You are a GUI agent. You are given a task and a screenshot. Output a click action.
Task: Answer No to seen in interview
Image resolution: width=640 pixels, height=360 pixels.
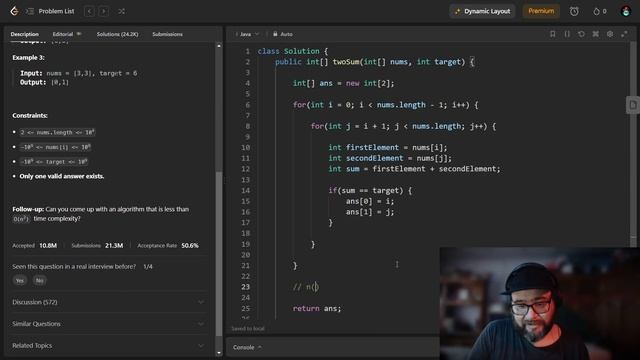(40, 280)
